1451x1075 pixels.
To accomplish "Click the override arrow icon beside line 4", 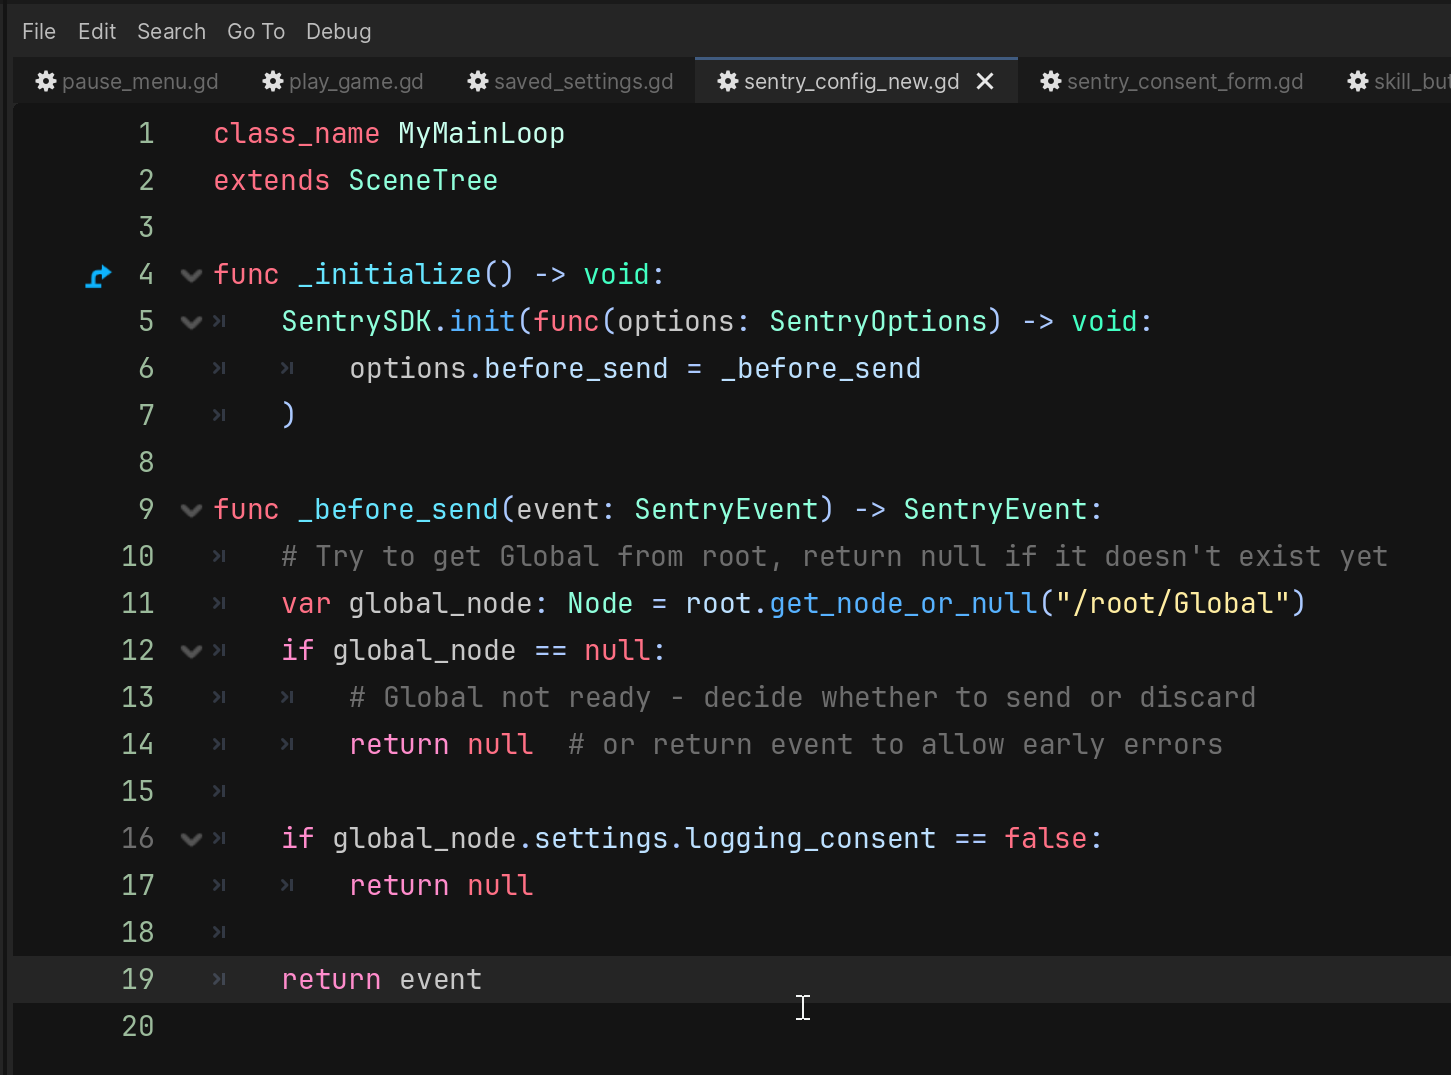I will click(x=98, y=276).
